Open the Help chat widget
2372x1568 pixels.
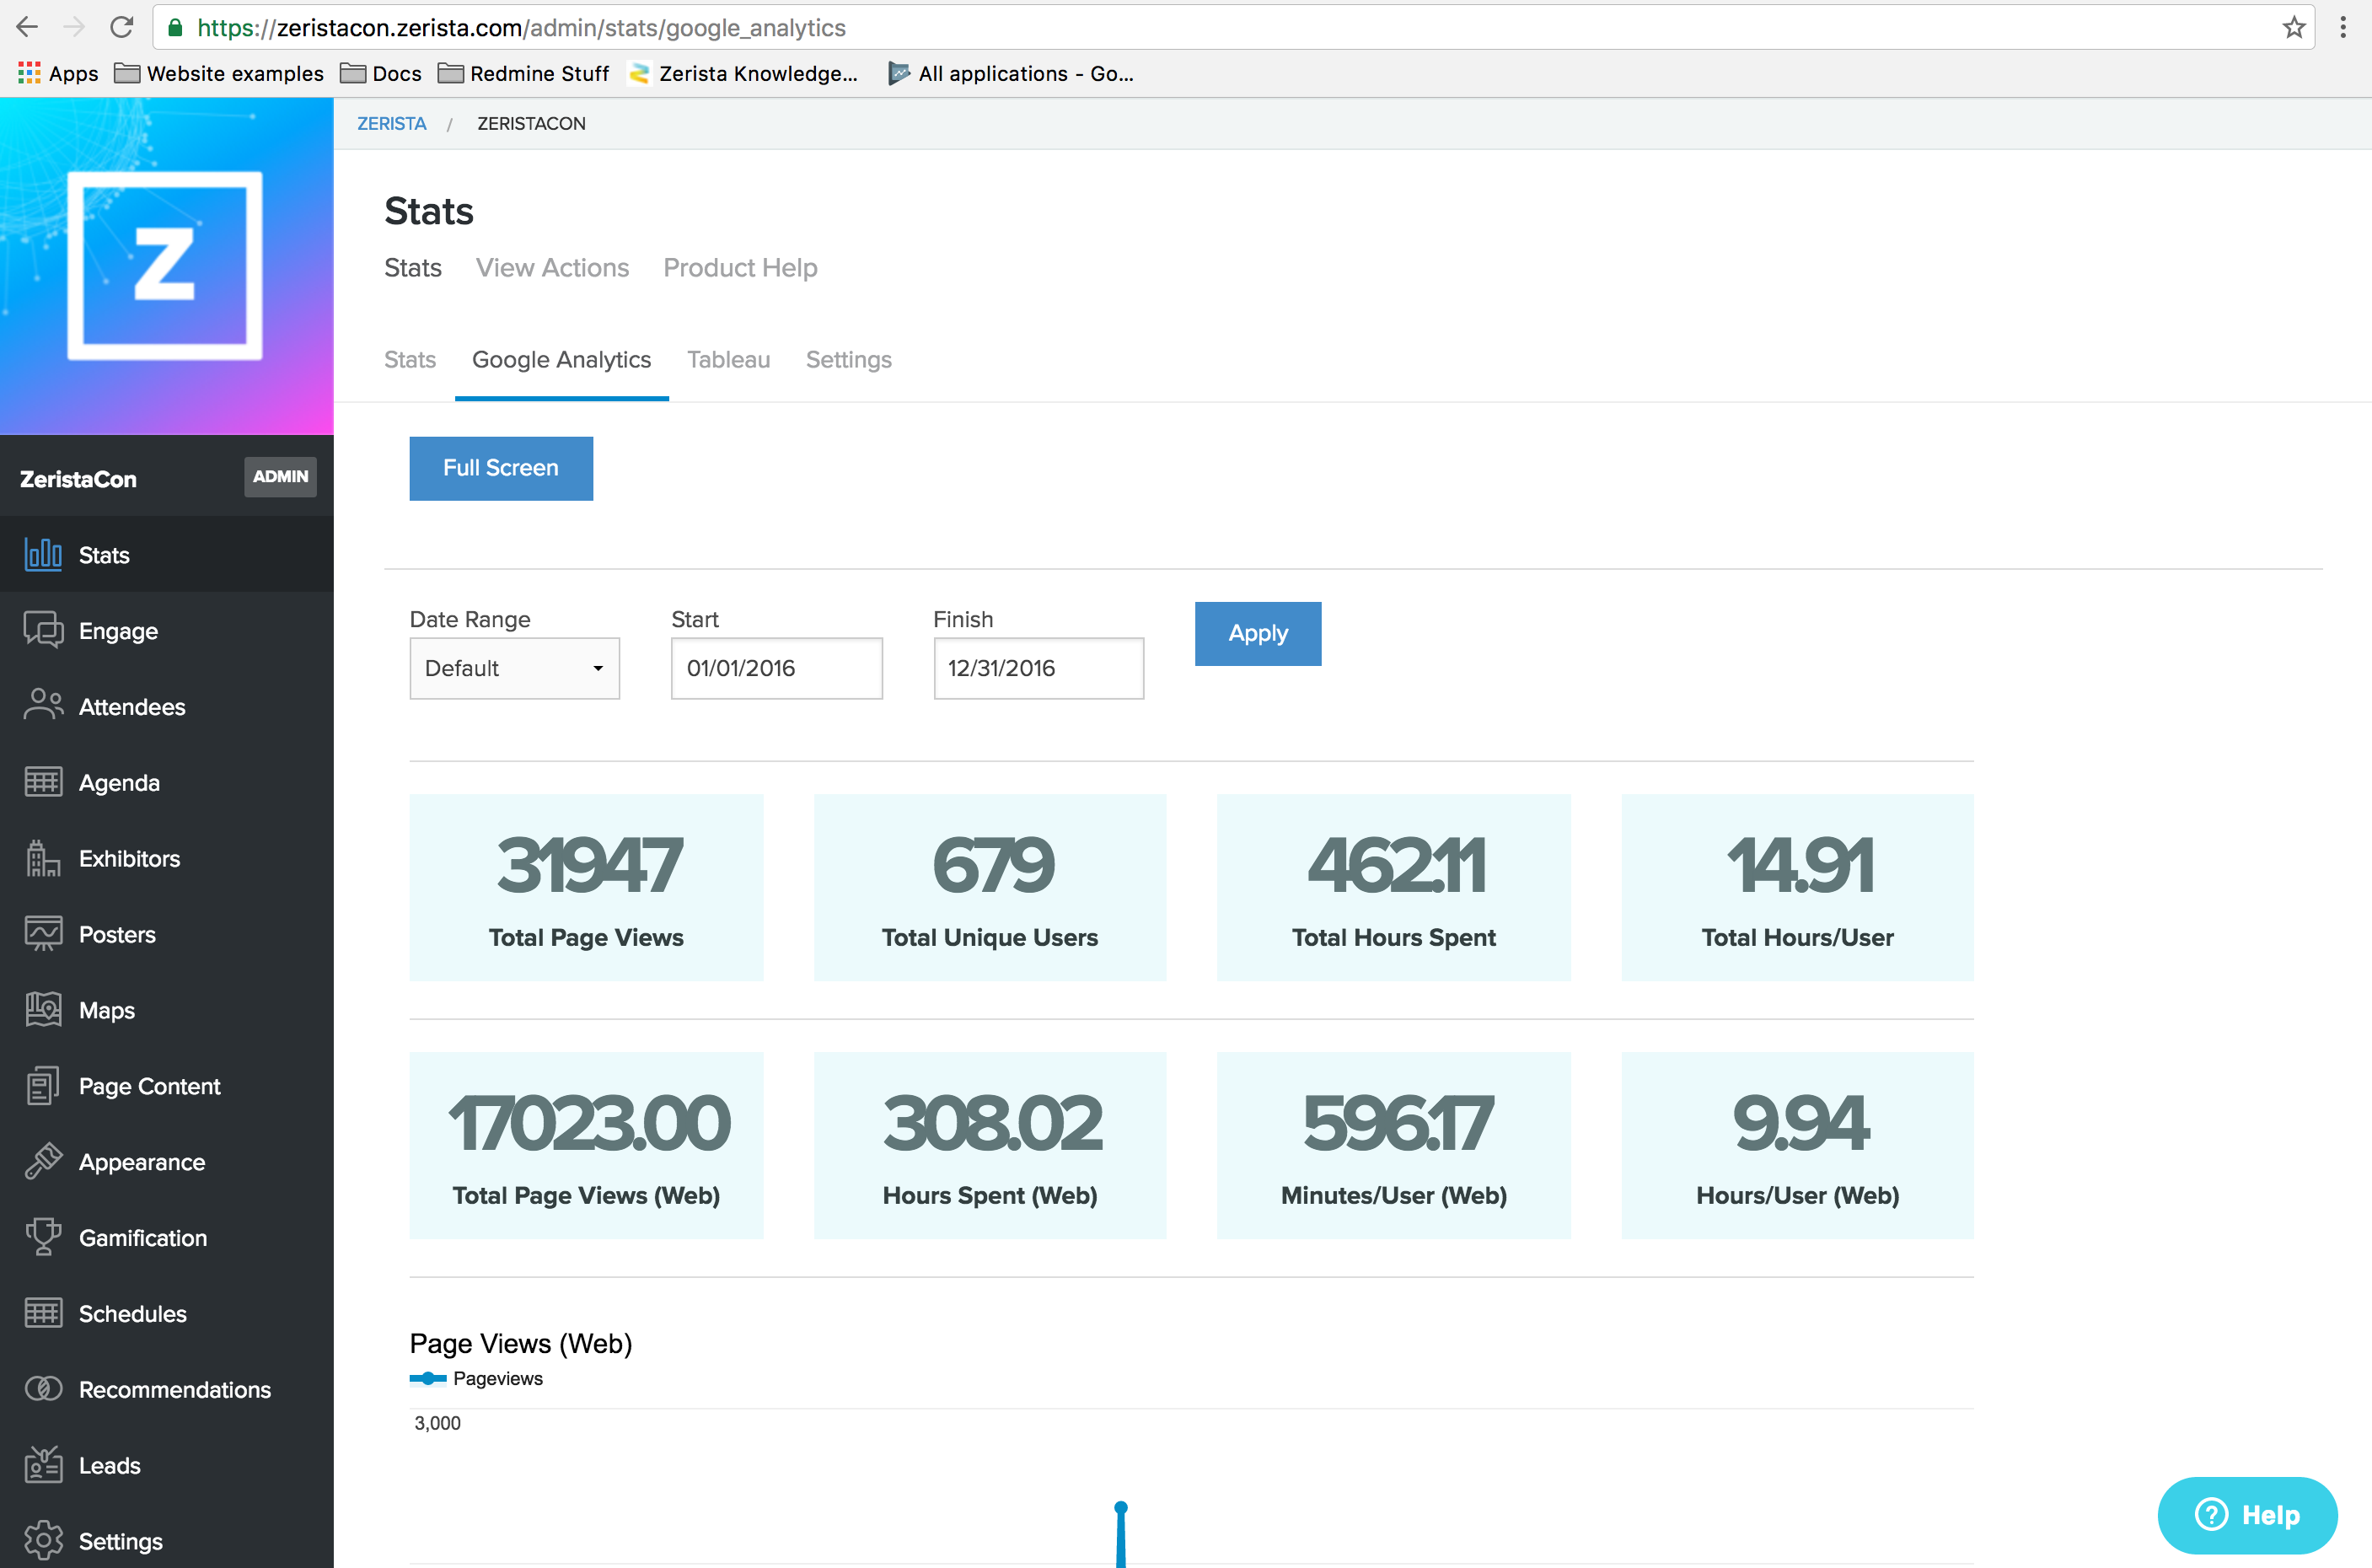click(2247, 1514)
